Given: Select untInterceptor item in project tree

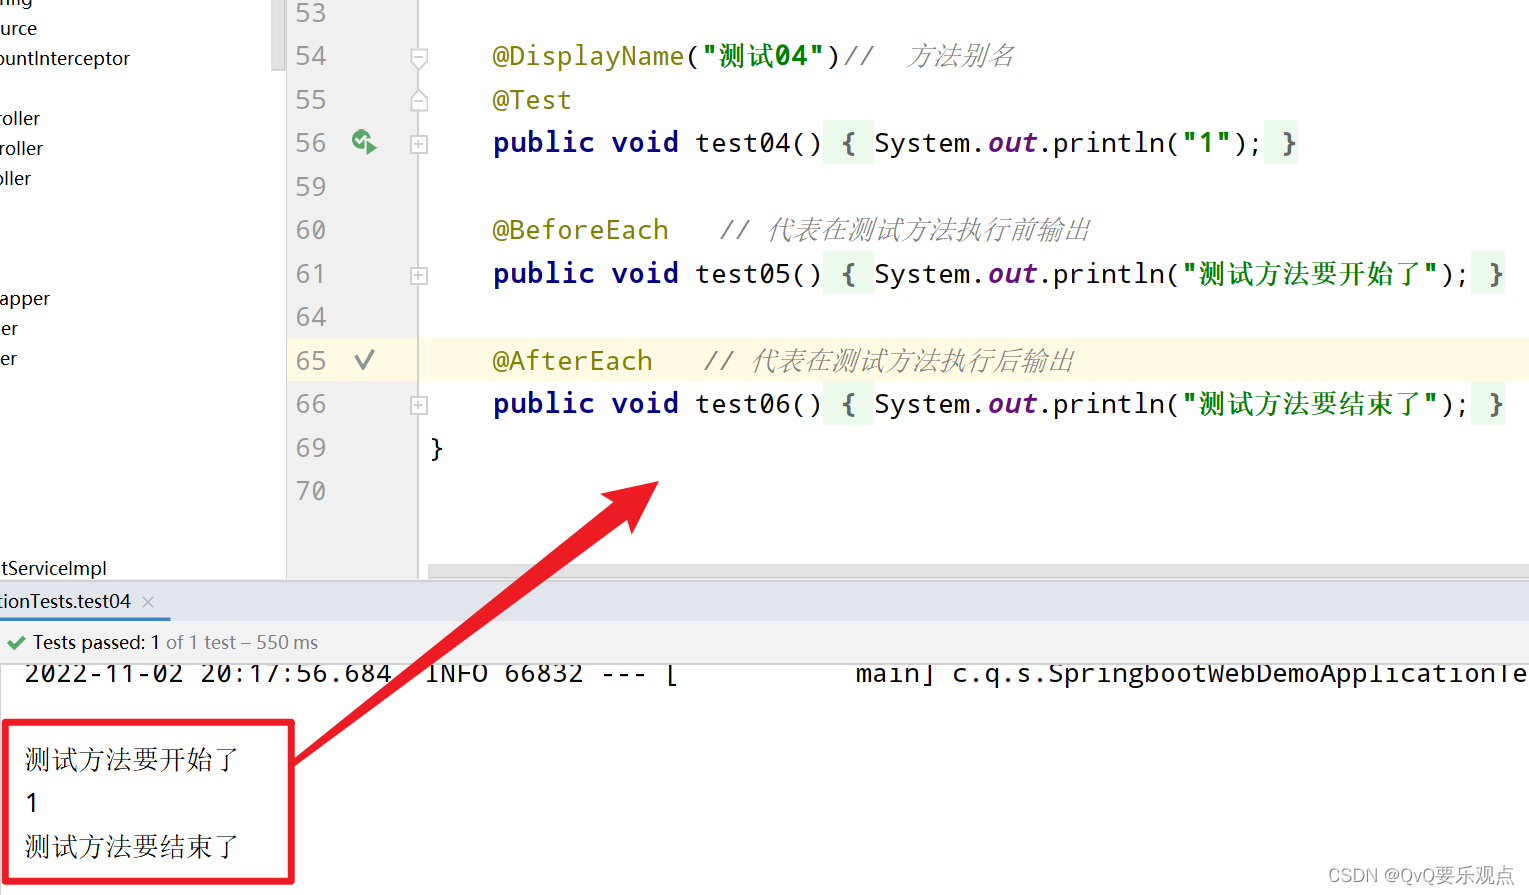Looking at the screenshot, I should pyautogui.click(x=65, y=58).
